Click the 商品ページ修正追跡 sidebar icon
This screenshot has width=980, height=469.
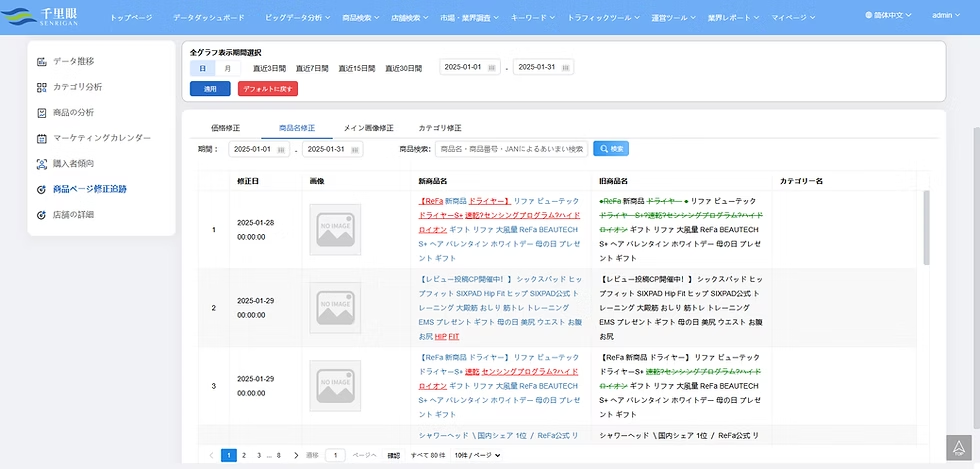click(42, 189)
